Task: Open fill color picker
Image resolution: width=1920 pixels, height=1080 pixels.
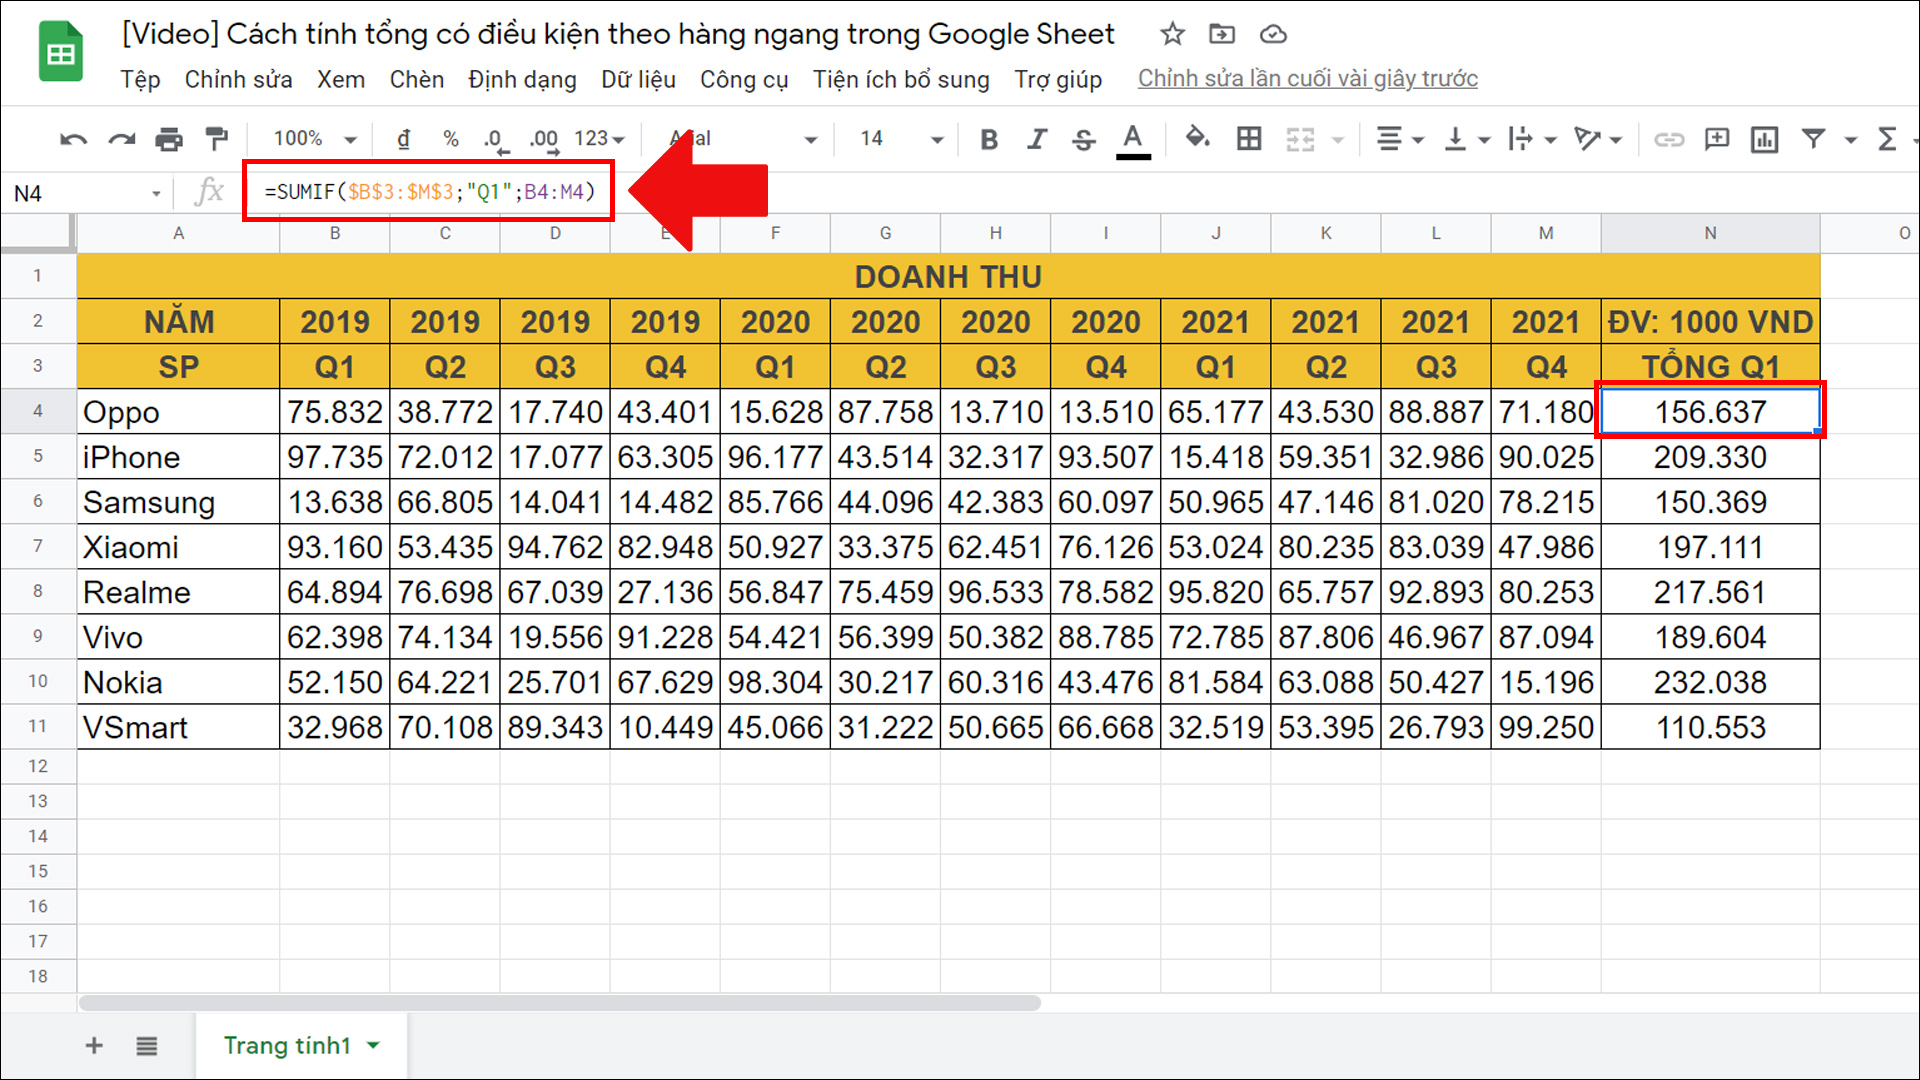Action: click(x=1197, y=138)
